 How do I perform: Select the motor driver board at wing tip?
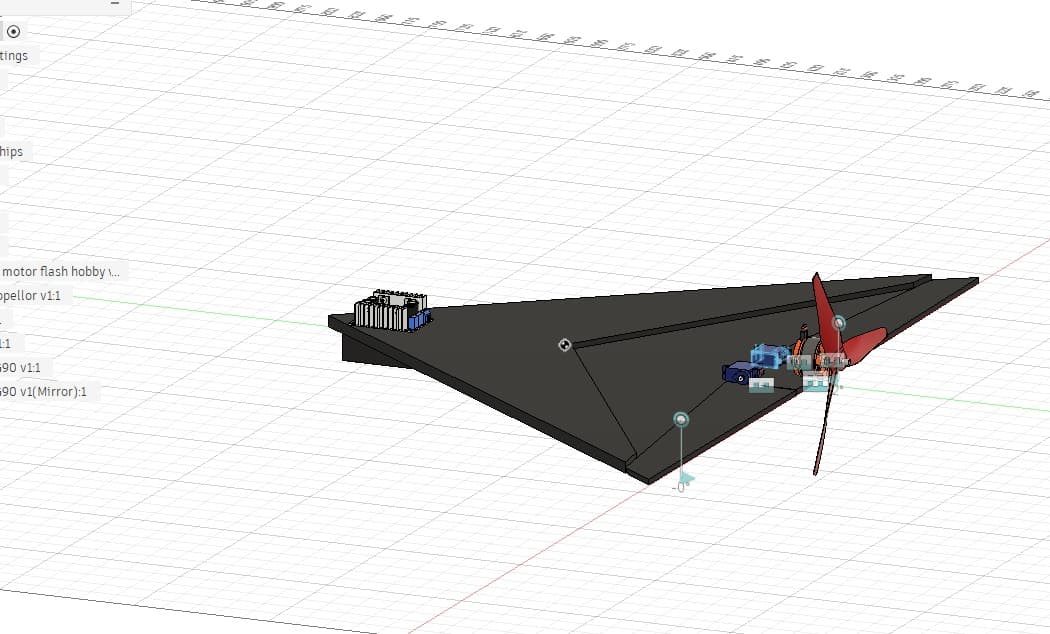pyautogui.click(x=392, y=311)
